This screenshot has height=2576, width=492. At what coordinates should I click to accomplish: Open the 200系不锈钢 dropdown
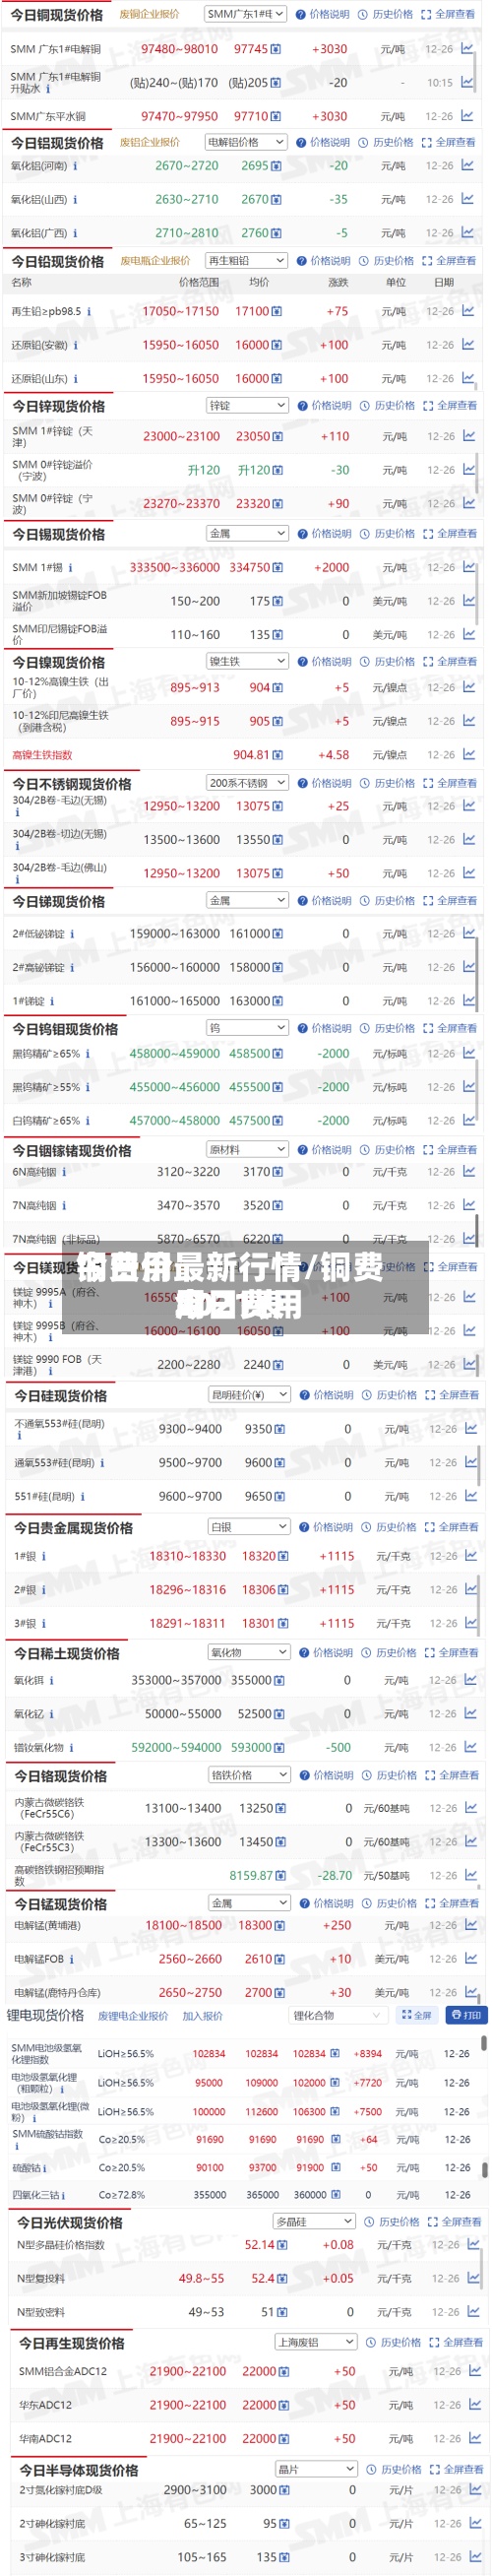247,783
